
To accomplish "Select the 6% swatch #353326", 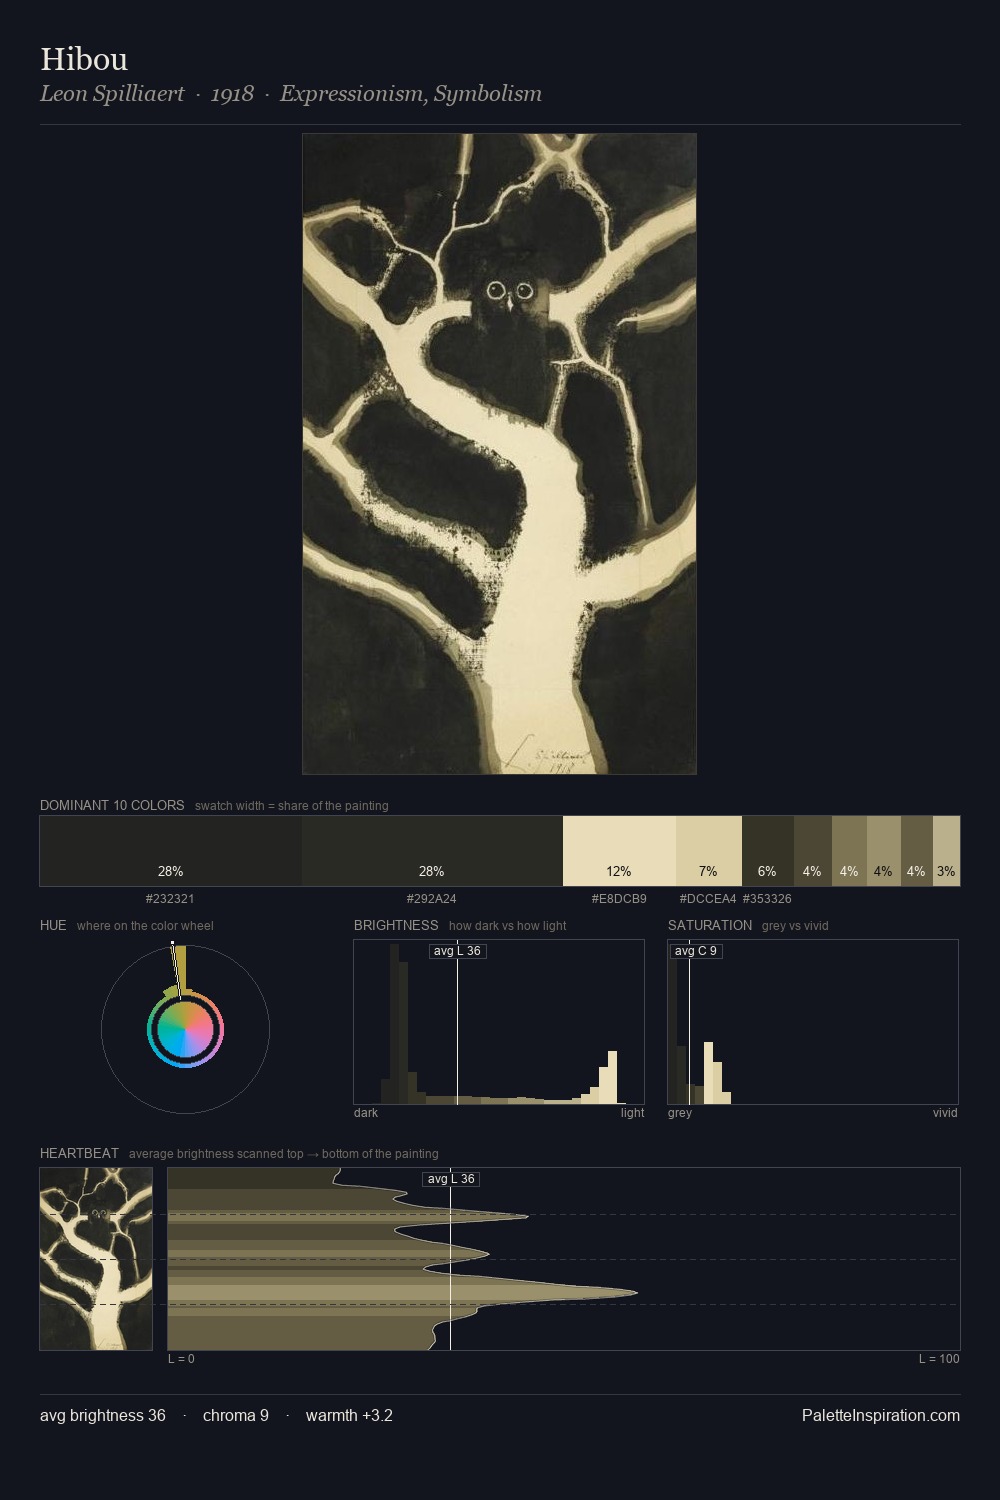I will (768, 851).
